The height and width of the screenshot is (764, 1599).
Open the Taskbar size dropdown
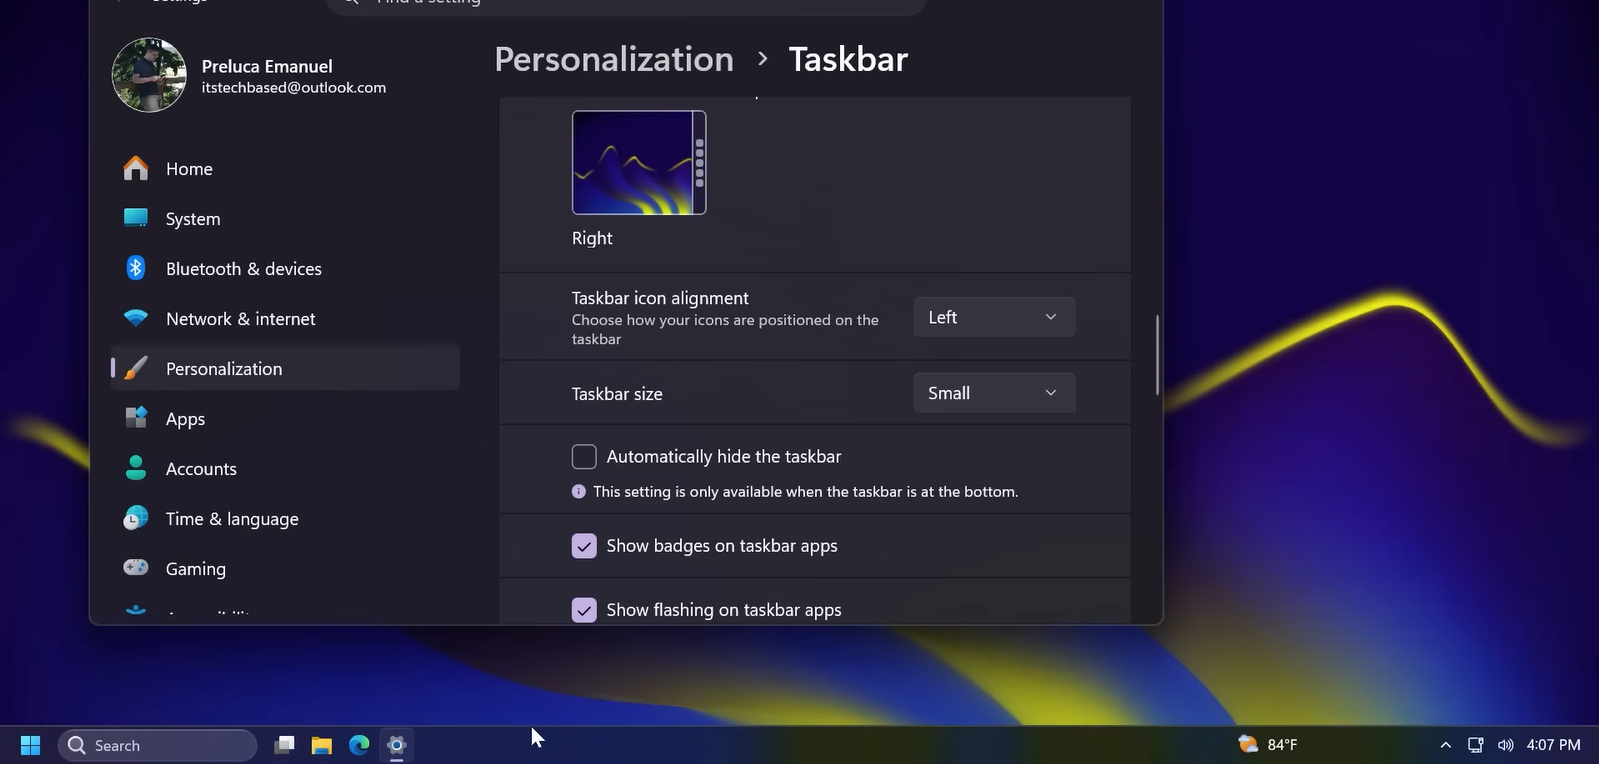pyautogui.click(x=994, y=393)
